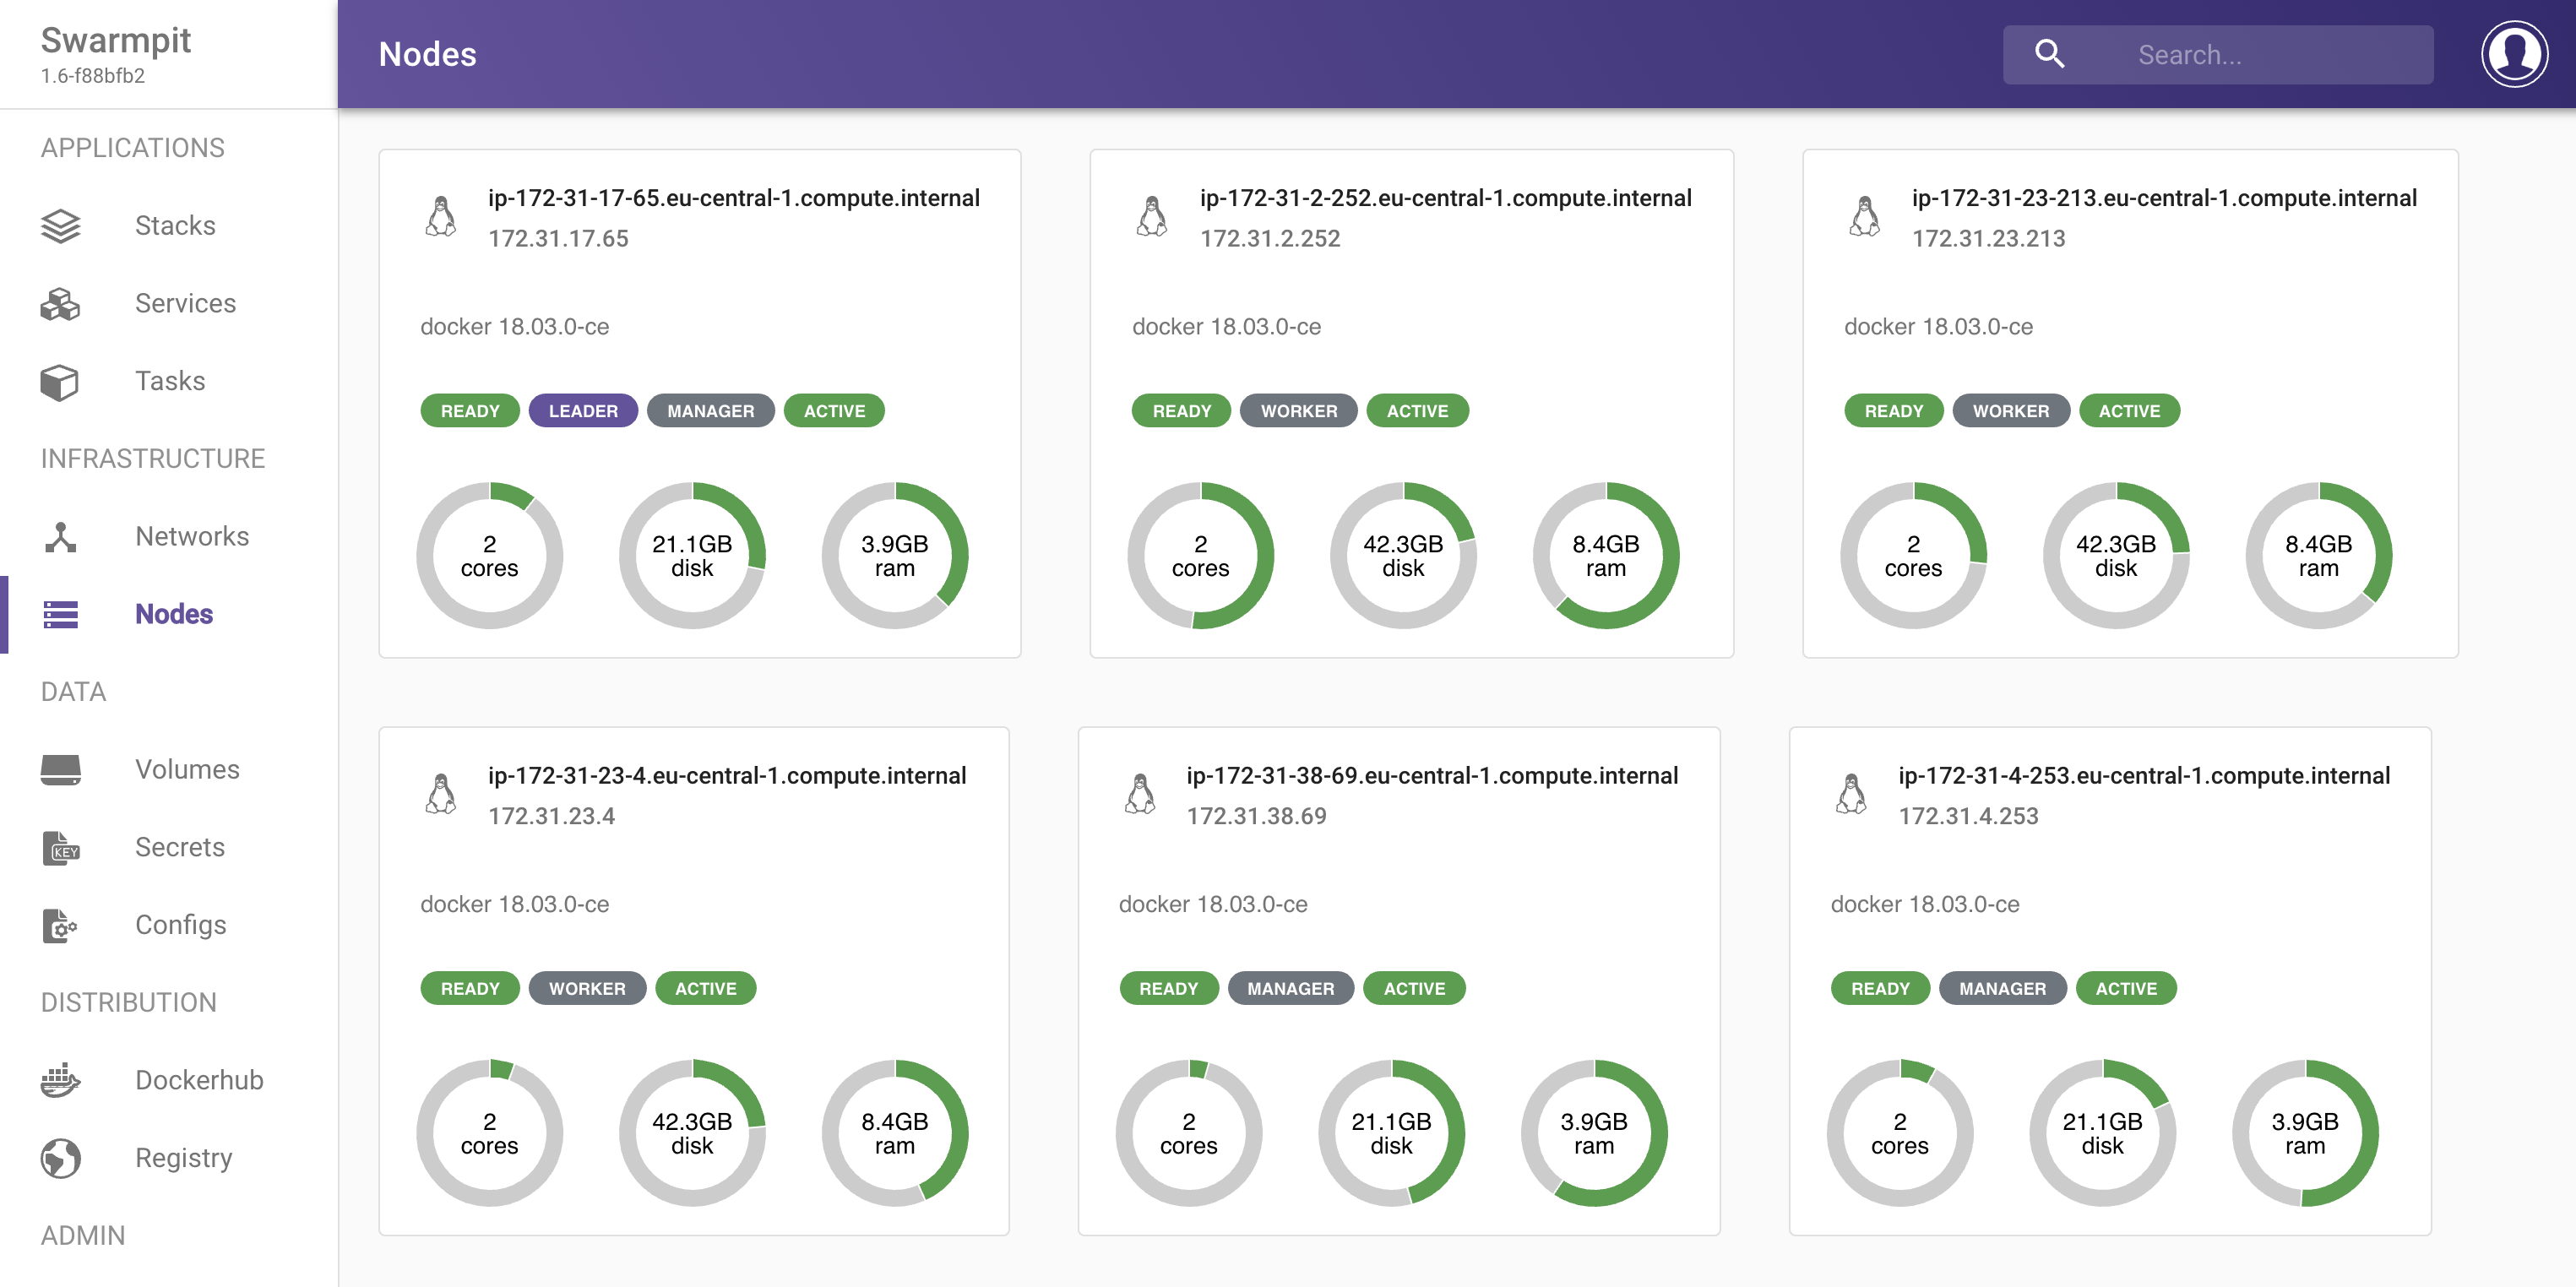Open Registry via the globe icon
Image resolution: width=2576 pixels, height=1287 pixels.
tap(61, 1158)
